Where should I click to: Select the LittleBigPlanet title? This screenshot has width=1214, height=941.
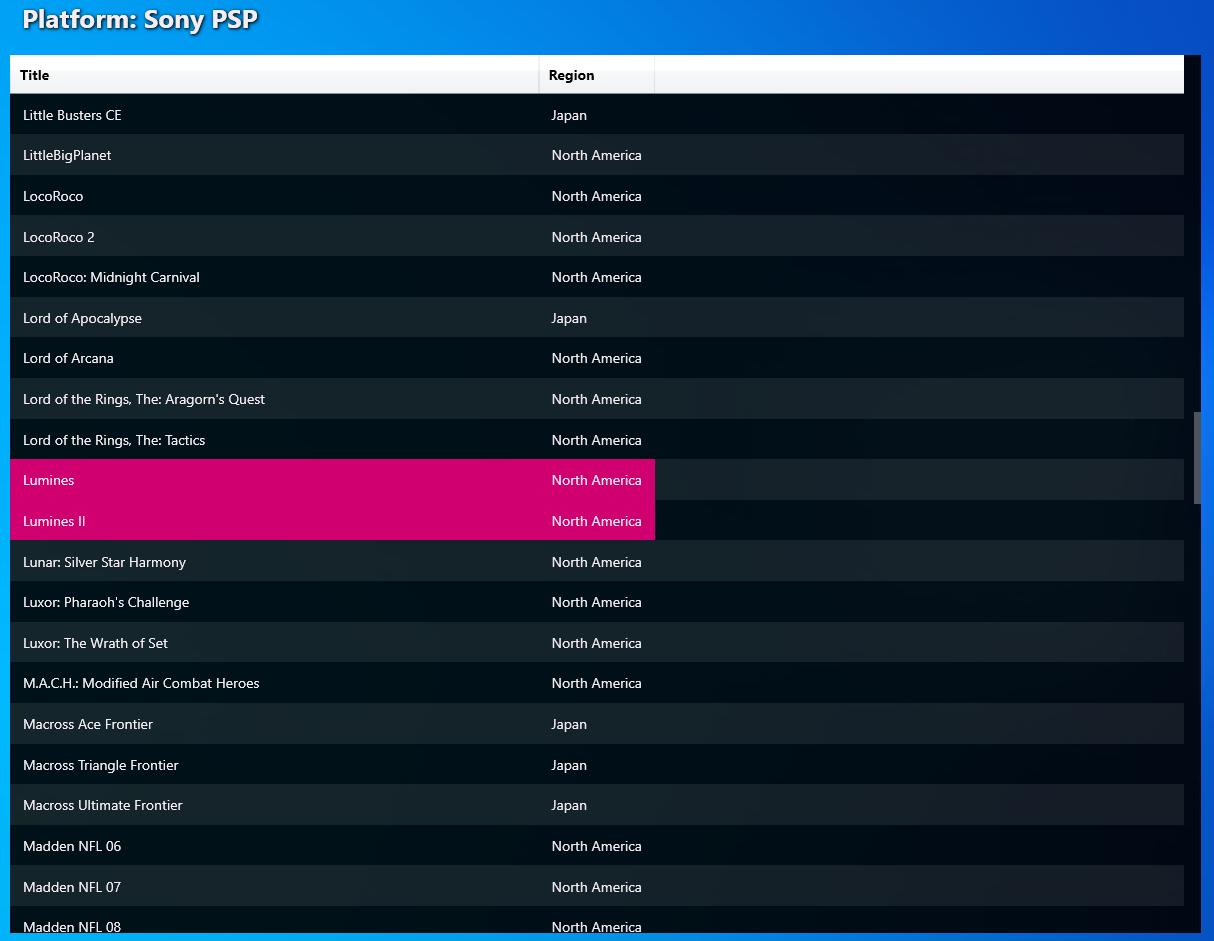point(67,155)
